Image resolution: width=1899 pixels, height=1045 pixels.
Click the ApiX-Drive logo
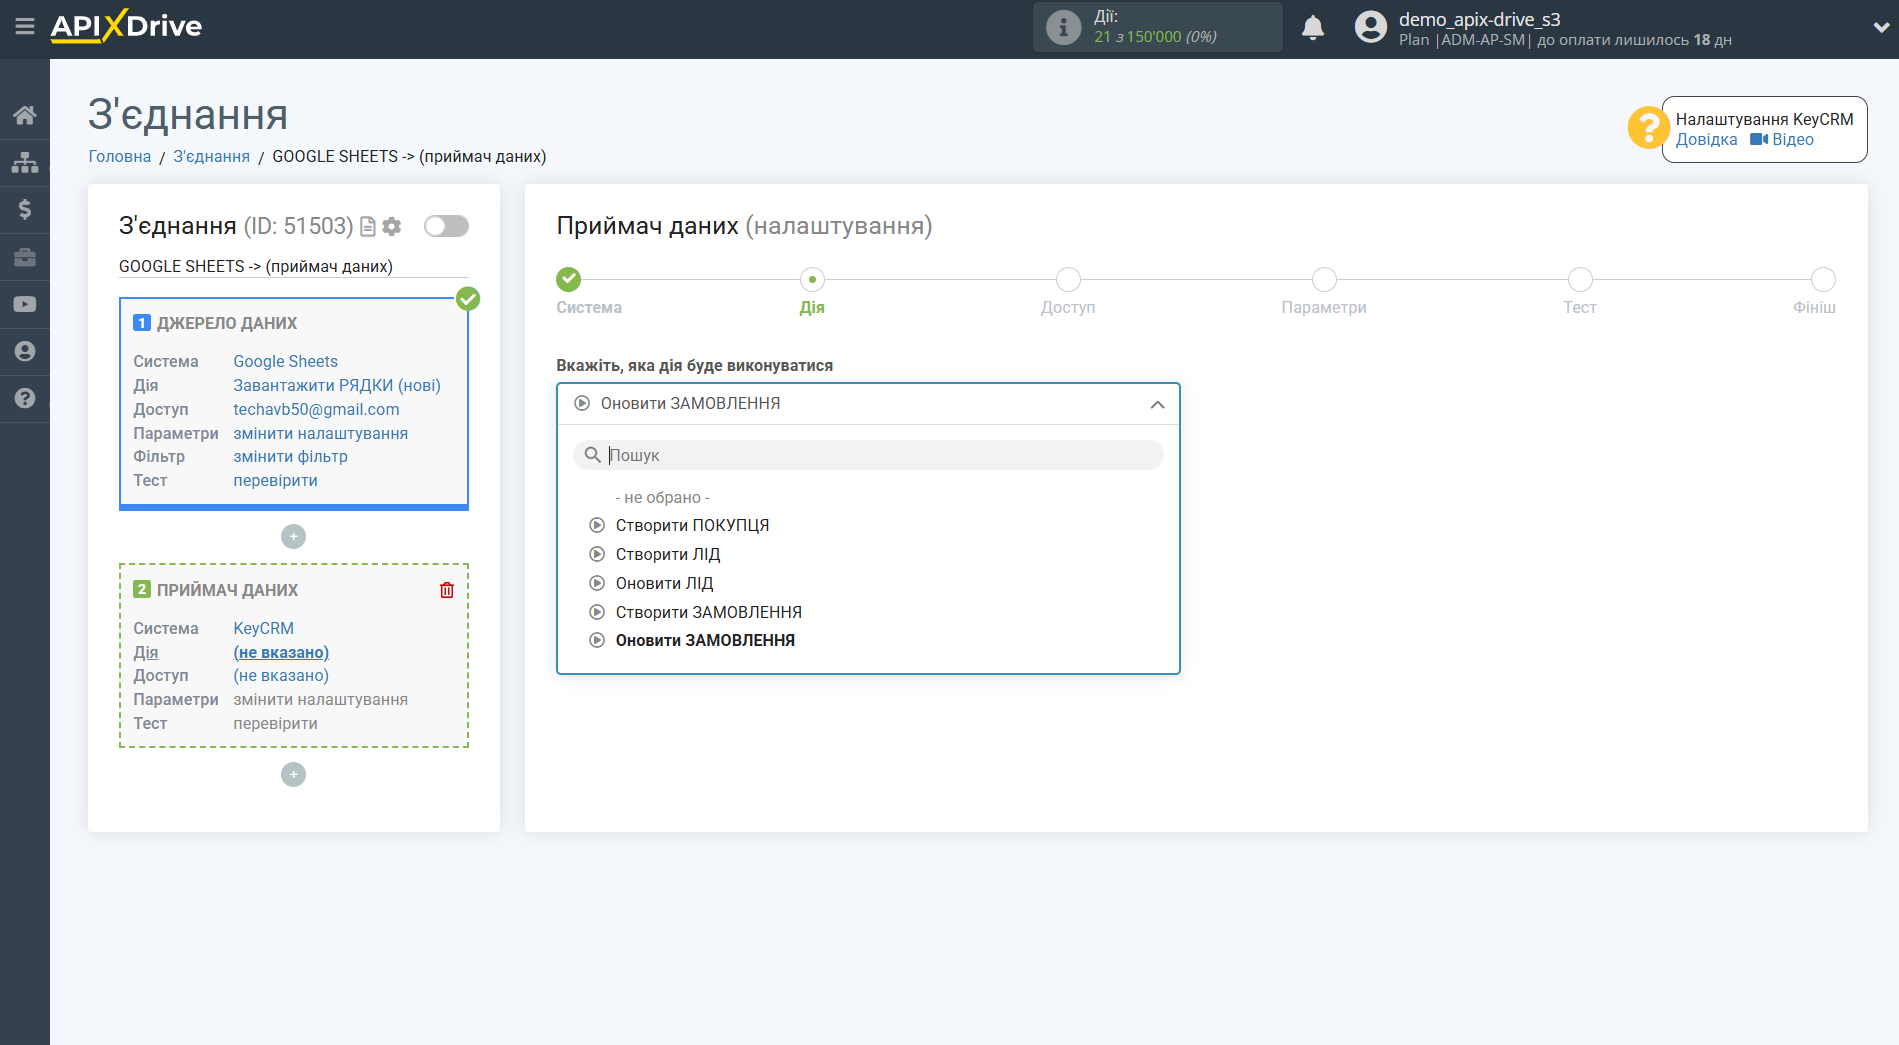(x=126, y=26)
